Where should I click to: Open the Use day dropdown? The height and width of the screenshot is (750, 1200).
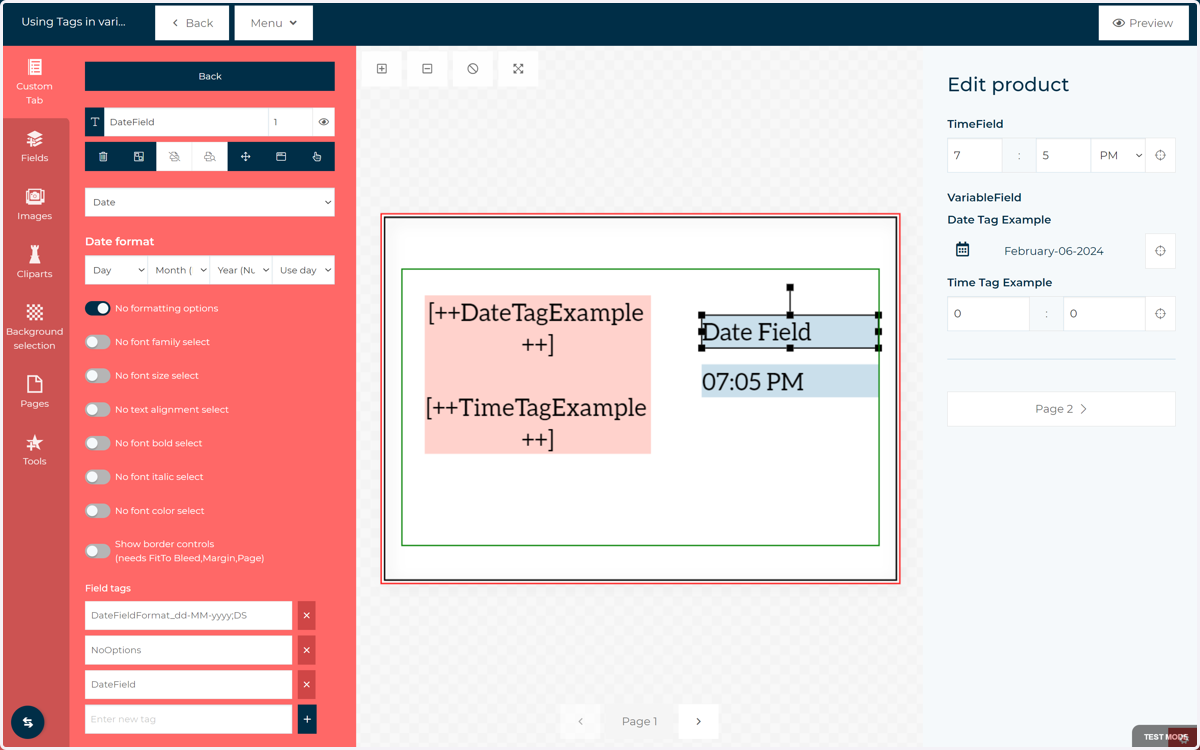303,270
